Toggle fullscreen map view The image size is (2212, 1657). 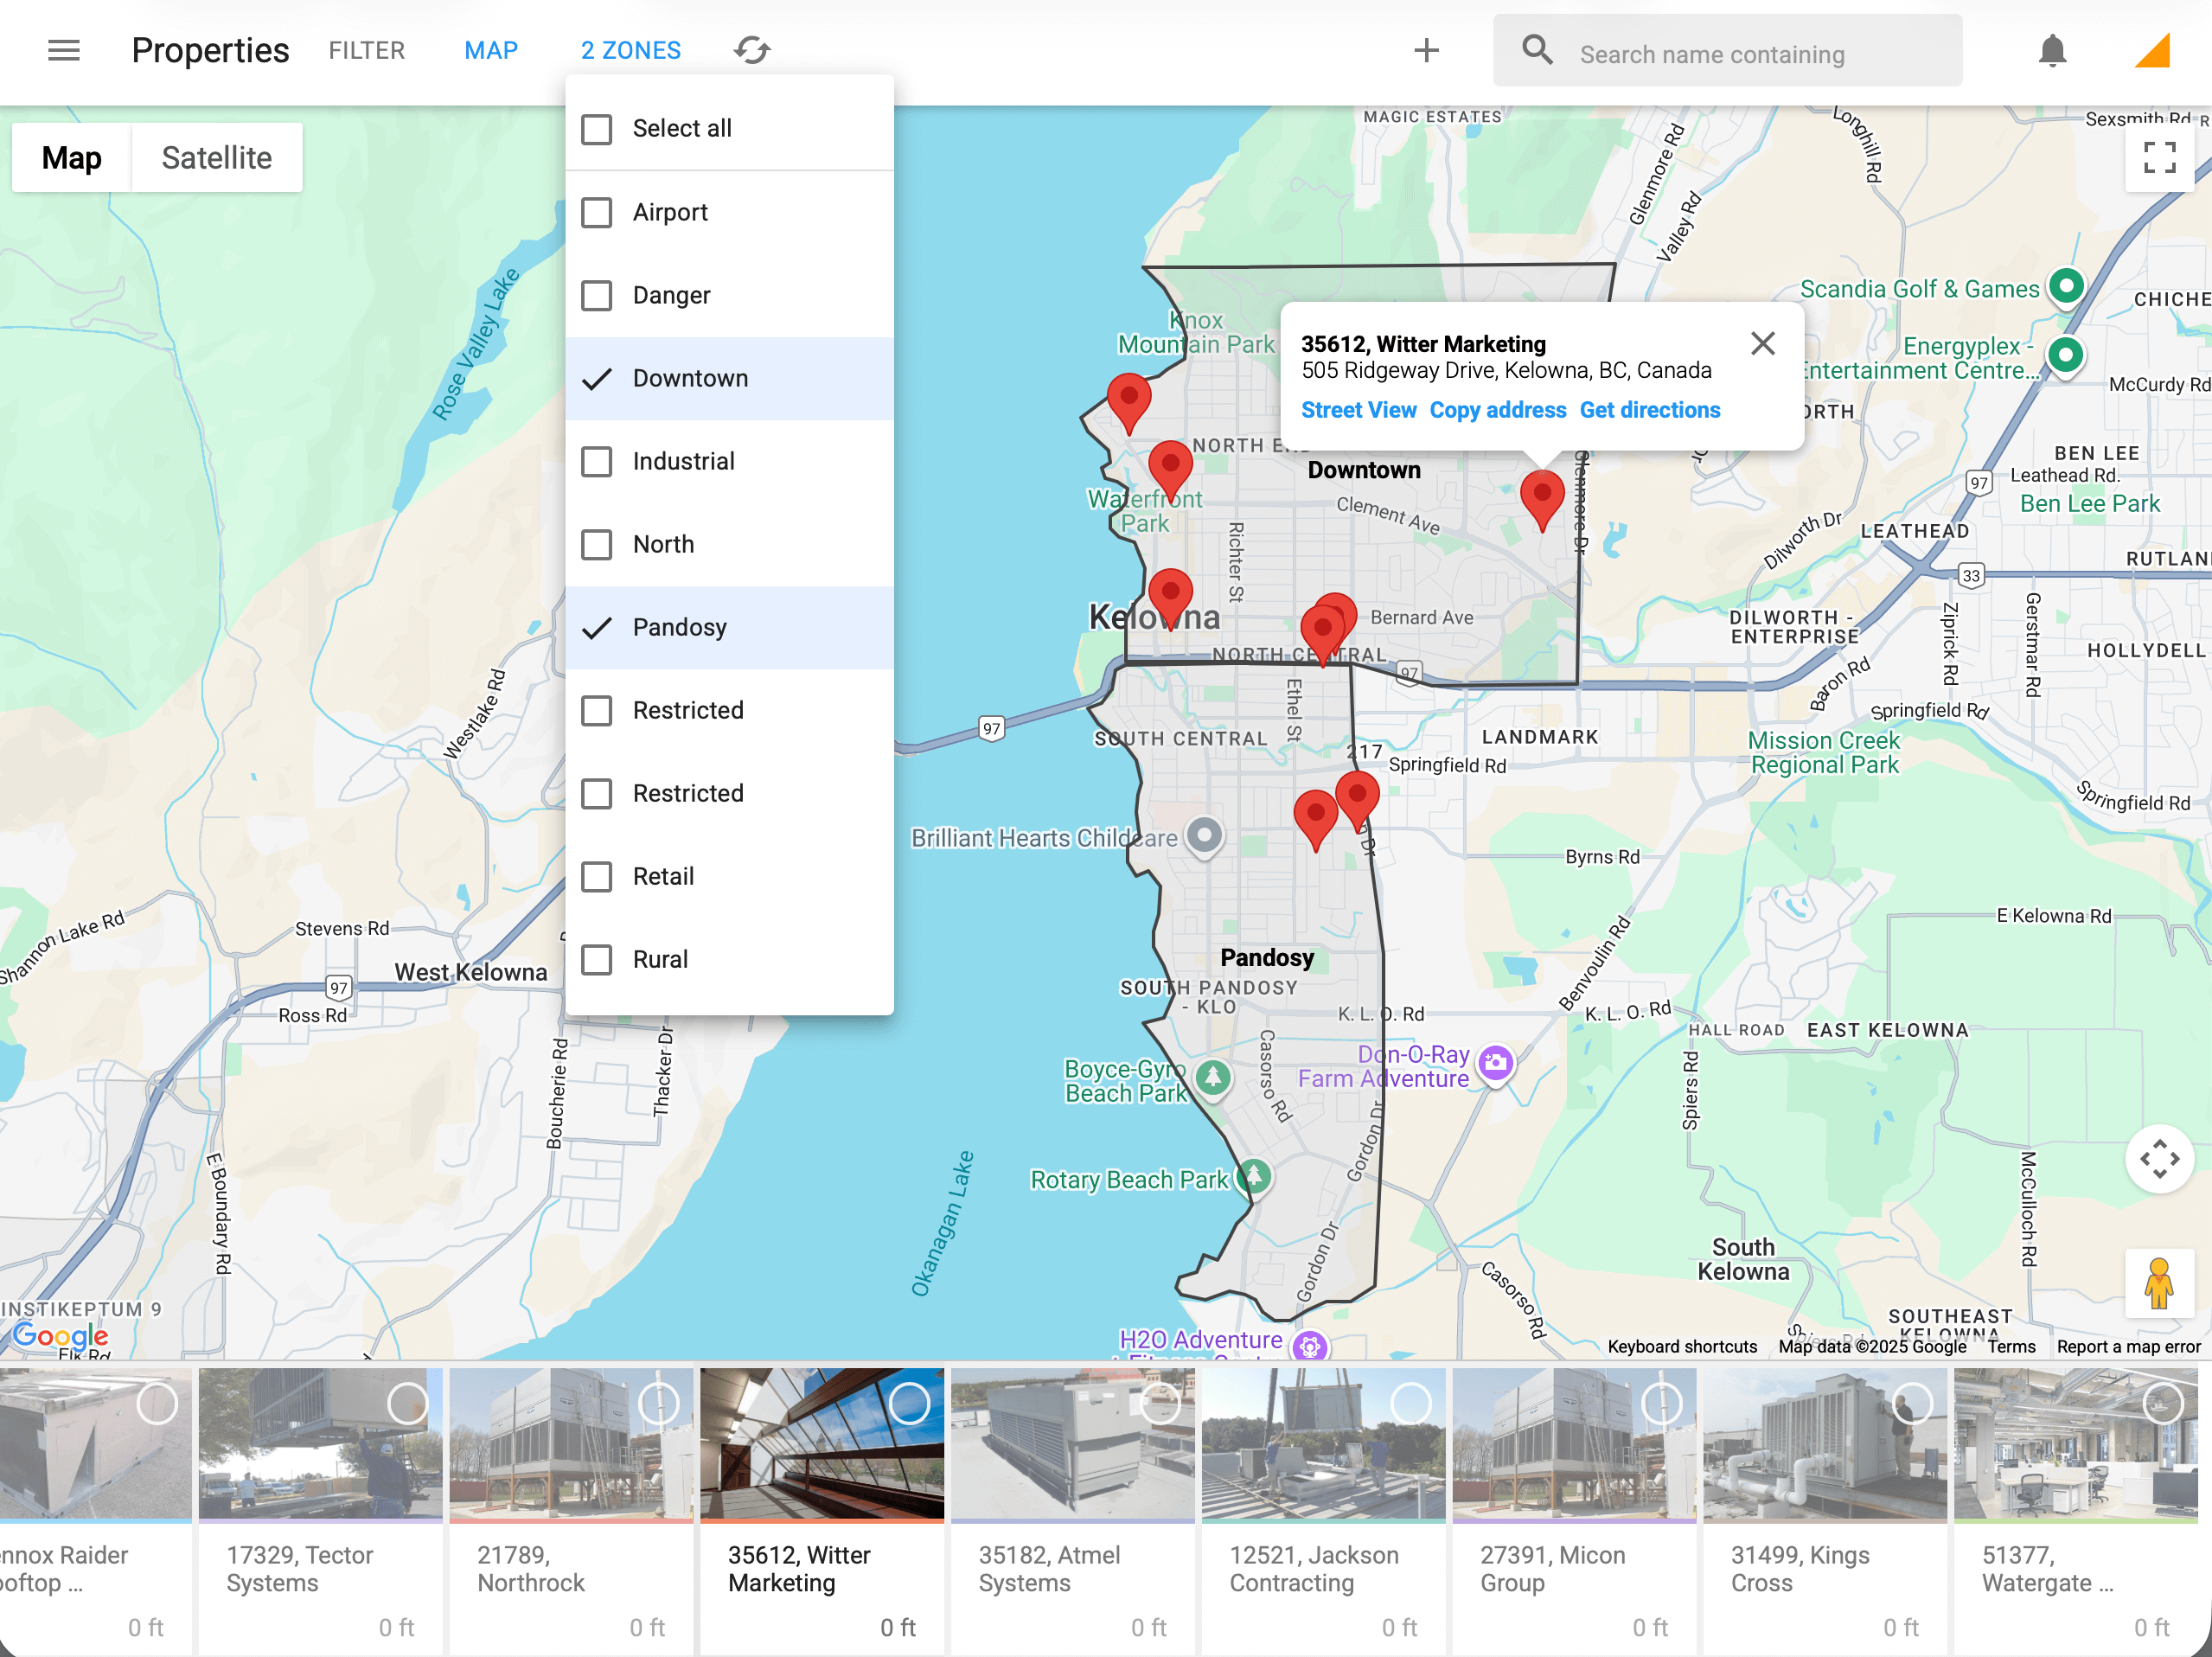[x=2159, y=158]
